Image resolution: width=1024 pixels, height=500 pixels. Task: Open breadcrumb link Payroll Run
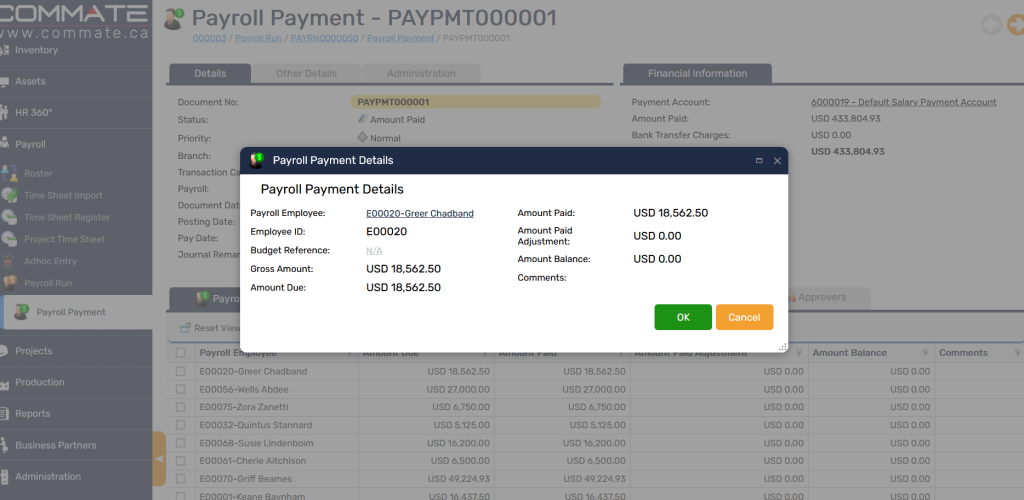[259, 39]
